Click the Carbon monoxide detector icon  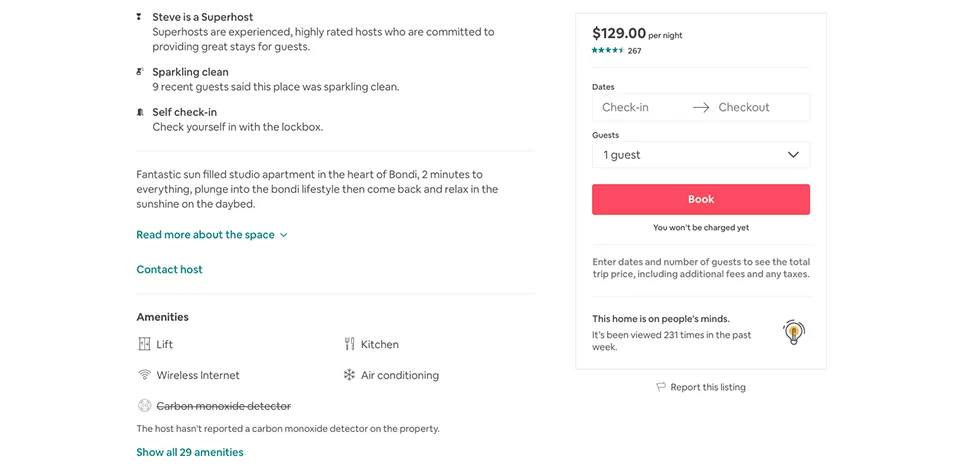(x=144, y=406)
